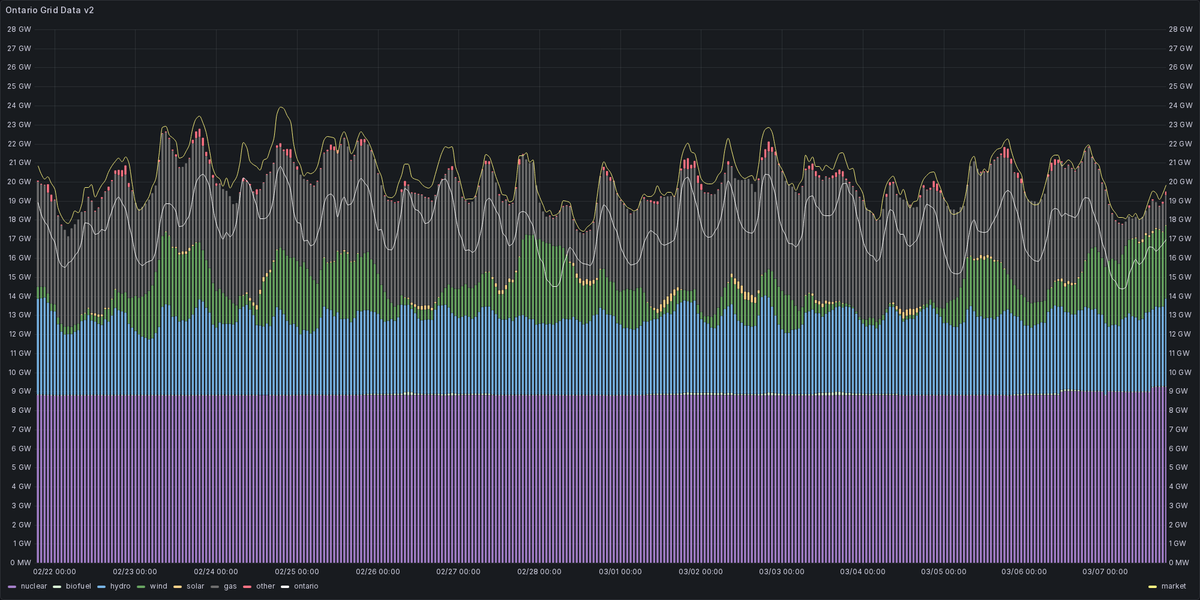Click the ontario legend line marker
The width and height of the screenshot is (1200, 600).
285,587
